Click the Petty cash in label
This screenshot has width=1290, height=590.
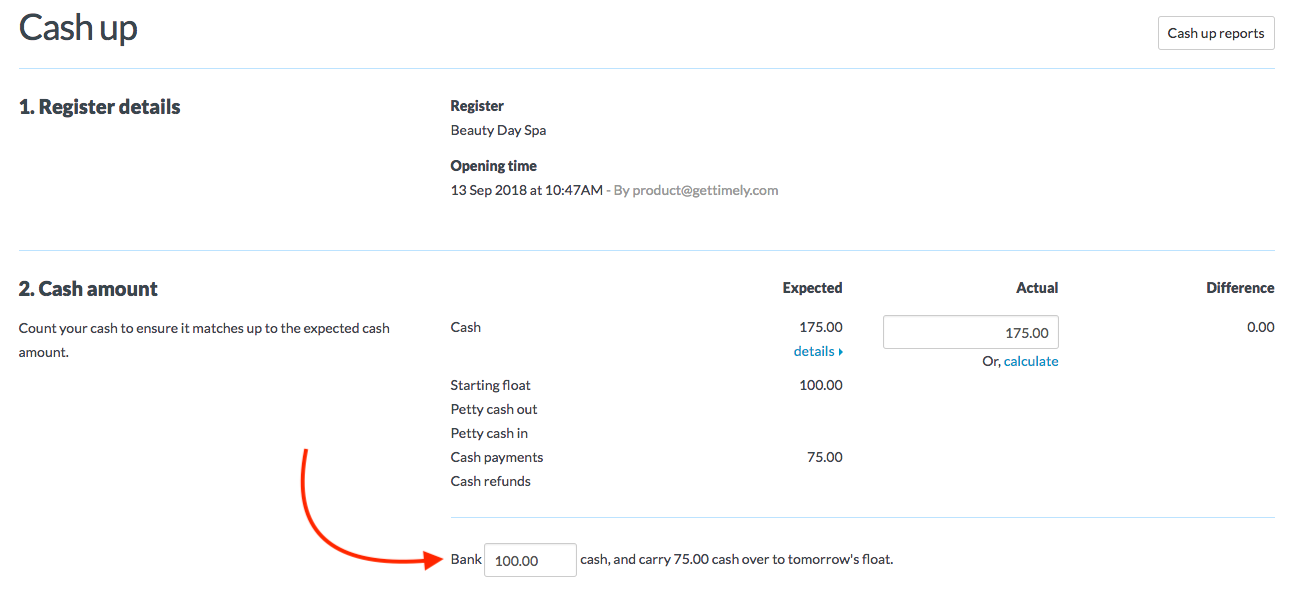pyautogui.click(x=489, y=433)
